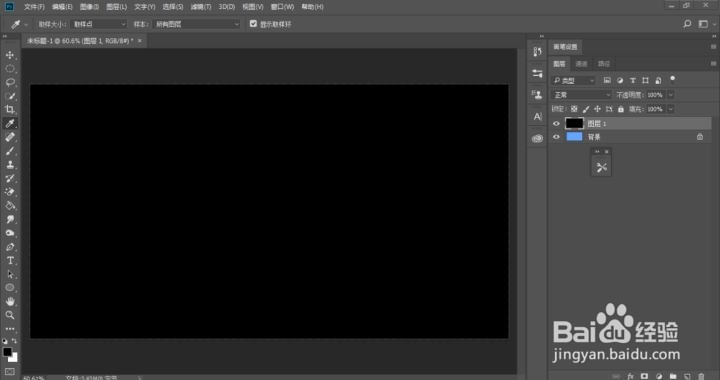Select the Healing Brush tool
The image size is (720, 380).
[x=10, y=137]
